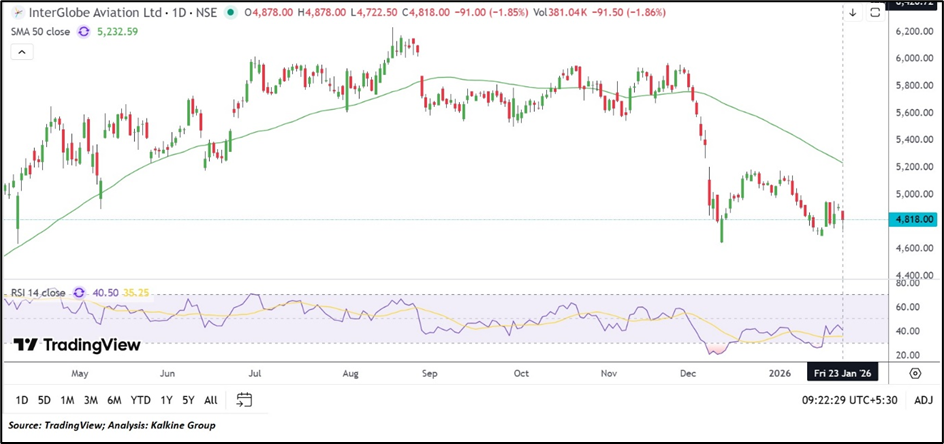Viewport: 944px width, 444px height.
Task: Show the All time range
Action: 211,400
